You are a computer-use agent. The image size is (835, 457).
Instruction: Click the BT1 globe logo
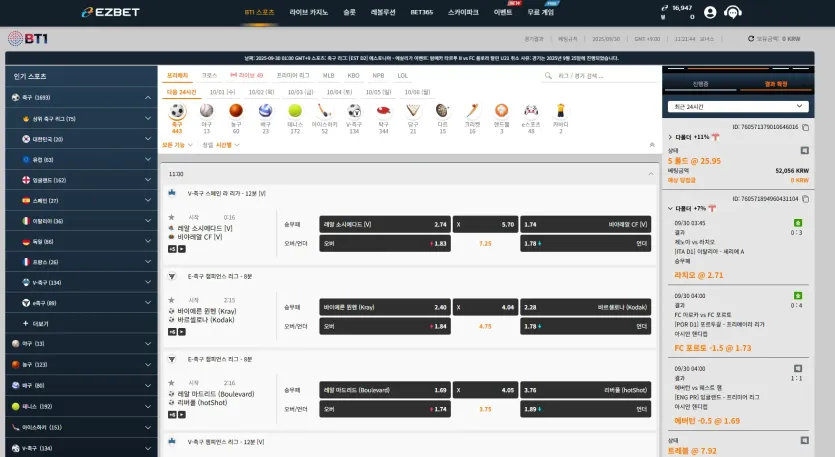point(28,38)
